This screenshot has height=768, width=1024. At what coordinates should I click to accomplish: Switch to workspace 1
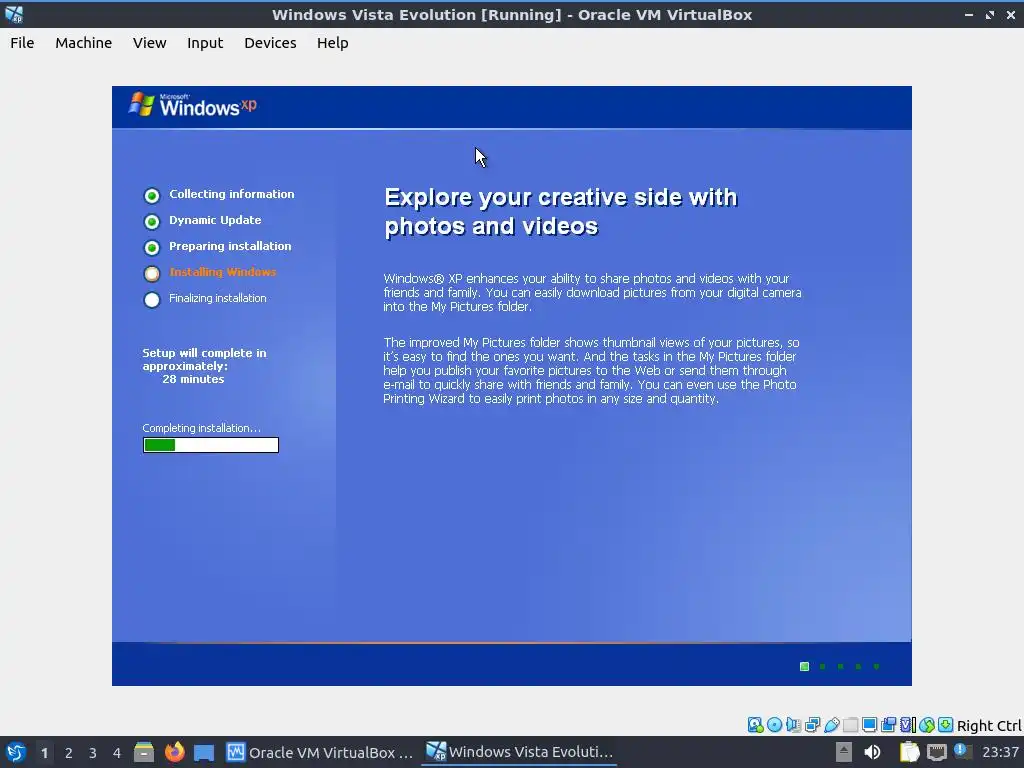tap(44, 753)
